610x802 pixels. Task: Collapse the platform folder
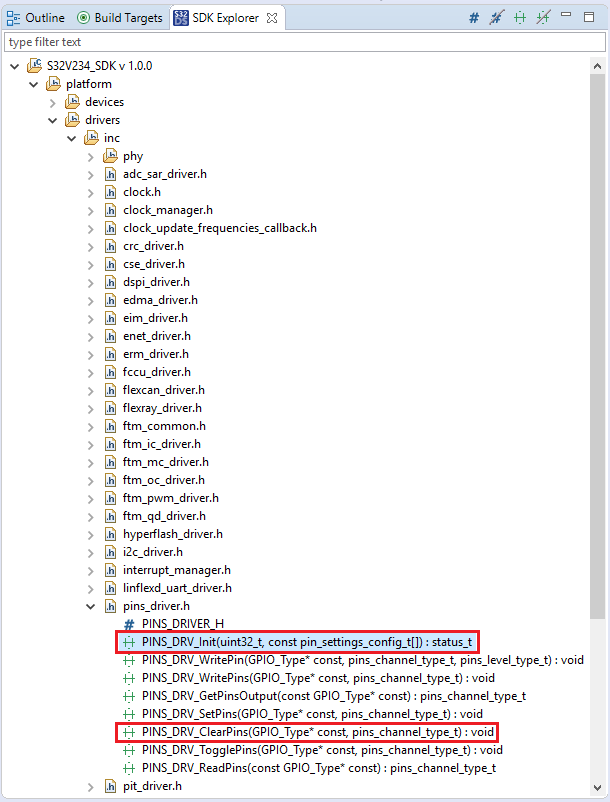tap(34, 84)
